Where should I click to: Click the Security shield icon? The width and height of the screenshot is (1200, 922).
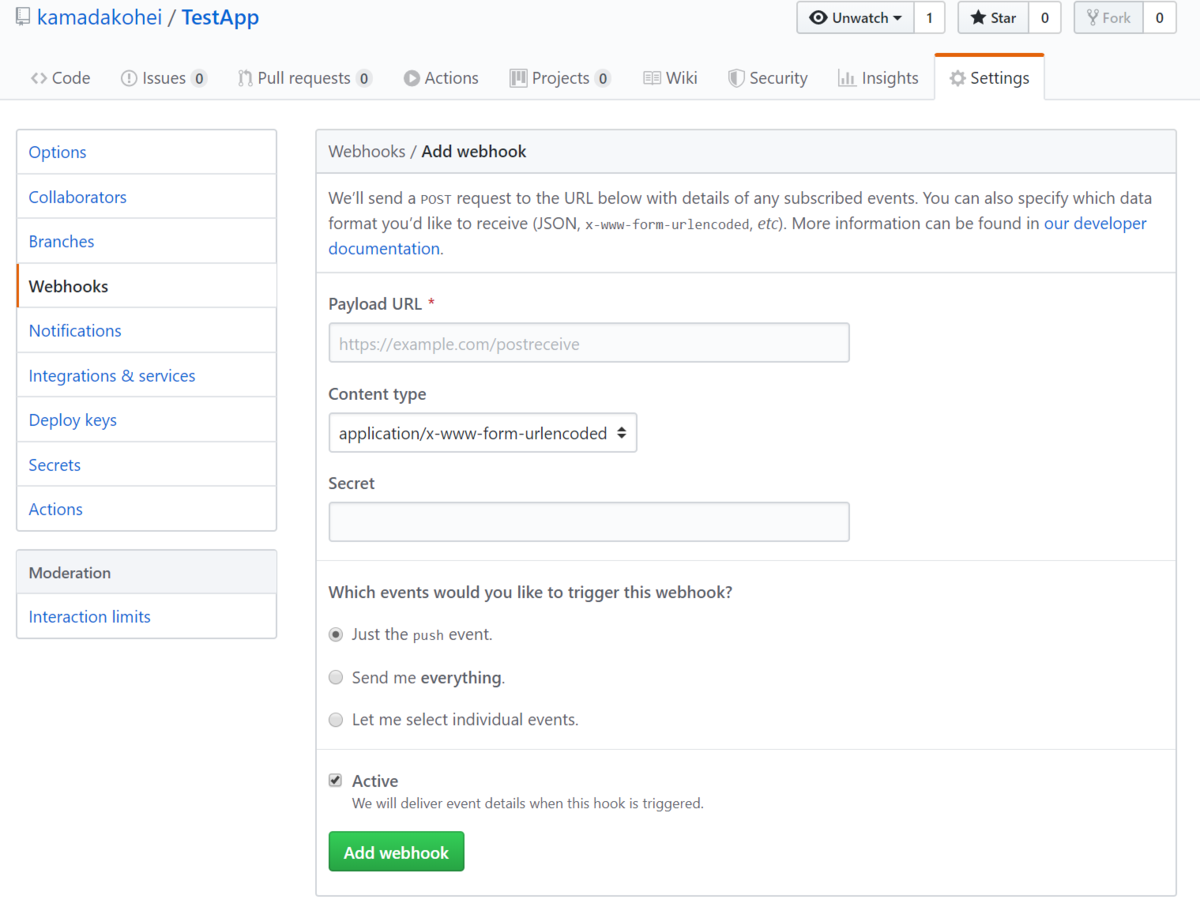736,78
